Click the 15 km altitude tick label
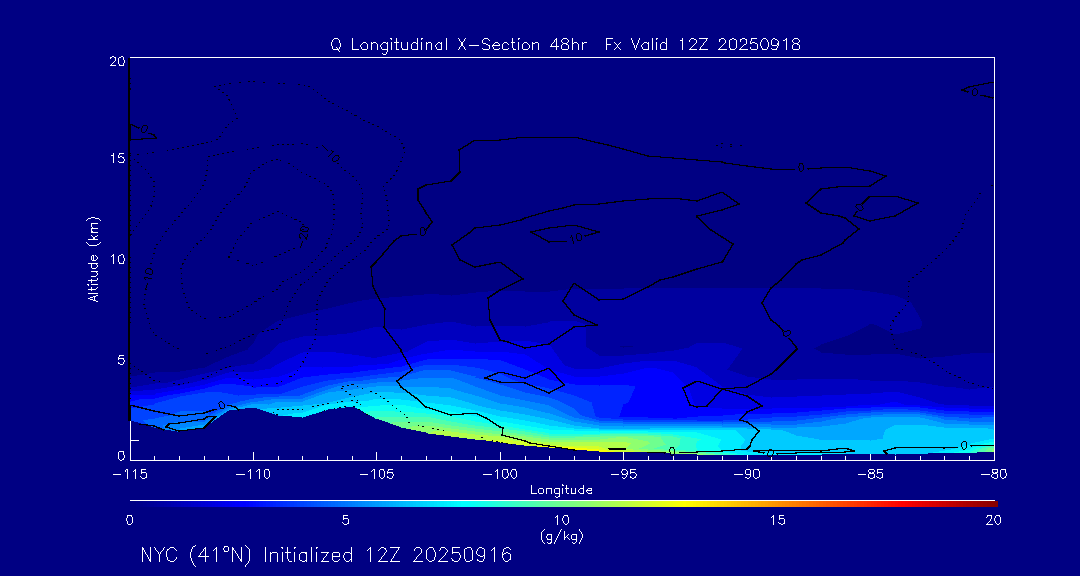 coord(115,159)
